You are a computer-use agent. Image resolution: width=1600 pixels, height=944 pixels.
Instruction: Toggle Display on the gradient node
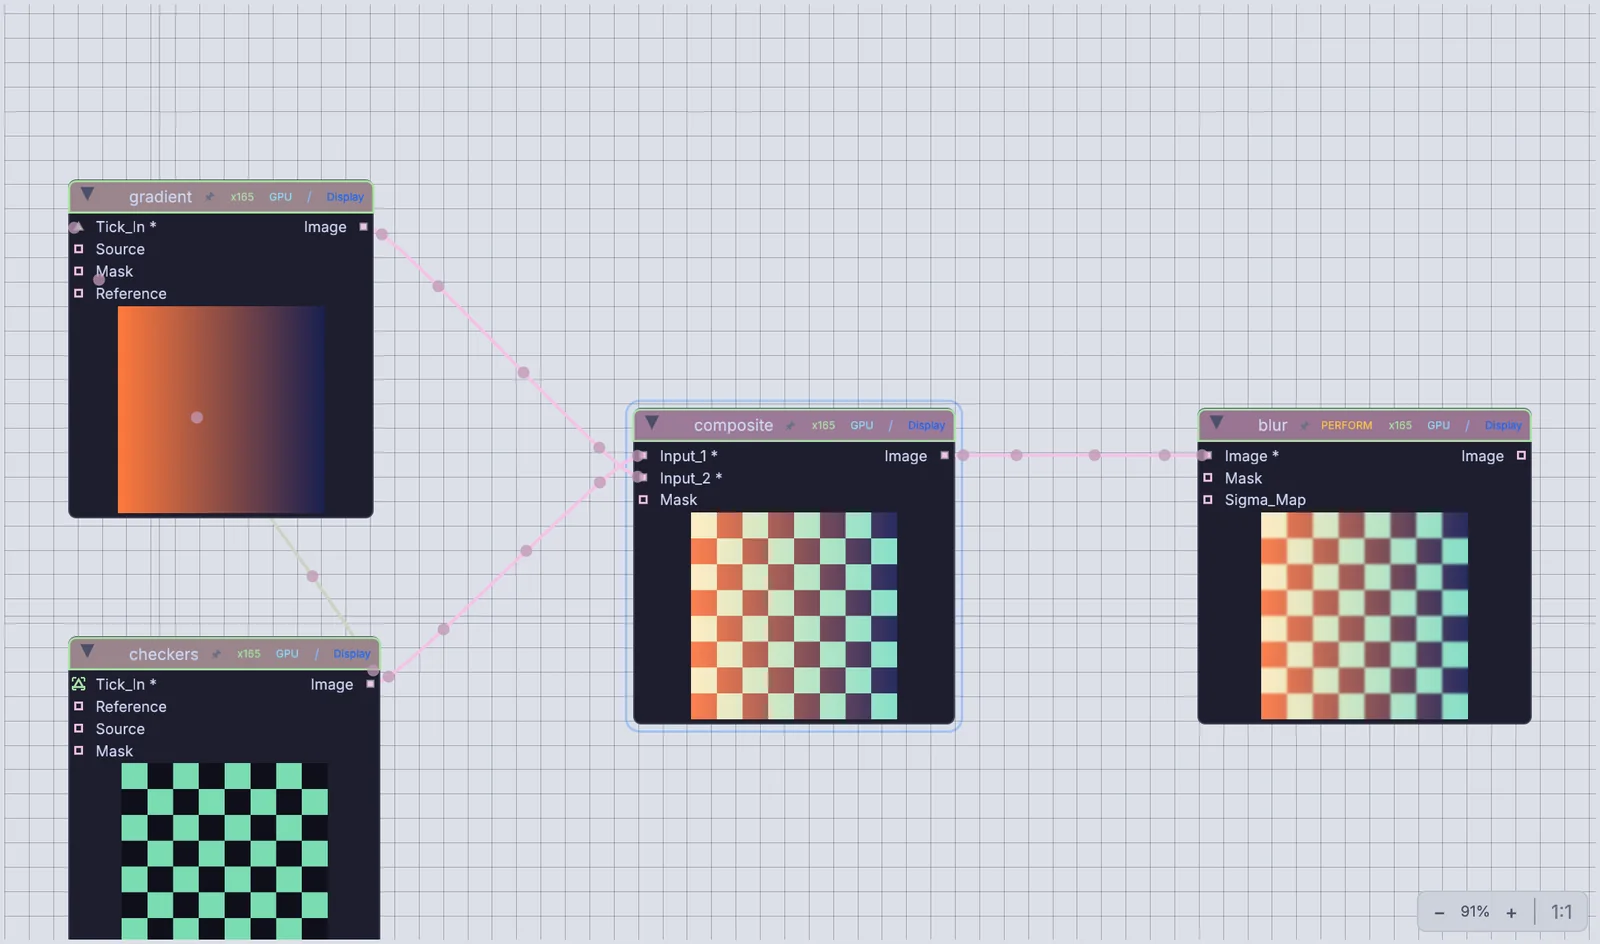pos(345,197)
